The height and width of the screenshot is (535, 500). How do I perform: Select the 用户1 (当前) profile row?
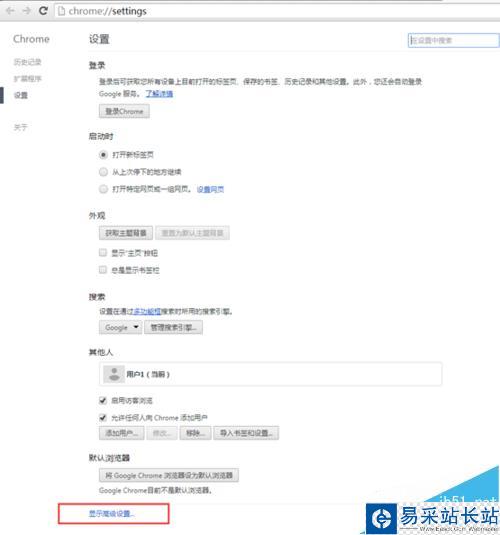(271, 374)
